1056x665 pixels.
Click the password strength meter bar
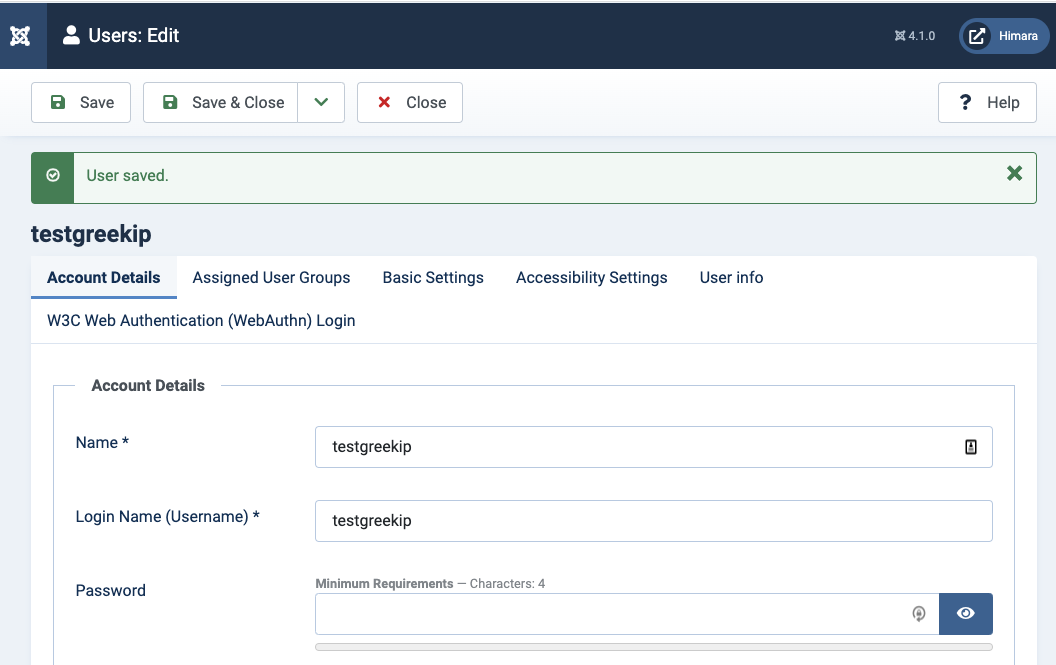(653, 647)
